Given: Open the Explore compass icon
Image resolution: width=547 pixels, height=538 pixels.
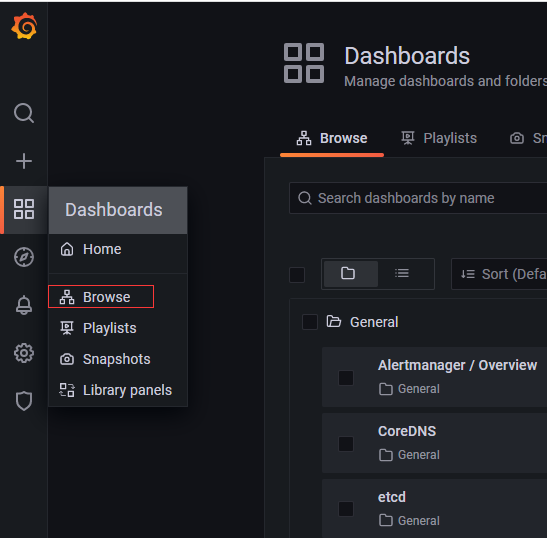Looking at the screenshot, I should pyautogui.click(x=24, y=257).
